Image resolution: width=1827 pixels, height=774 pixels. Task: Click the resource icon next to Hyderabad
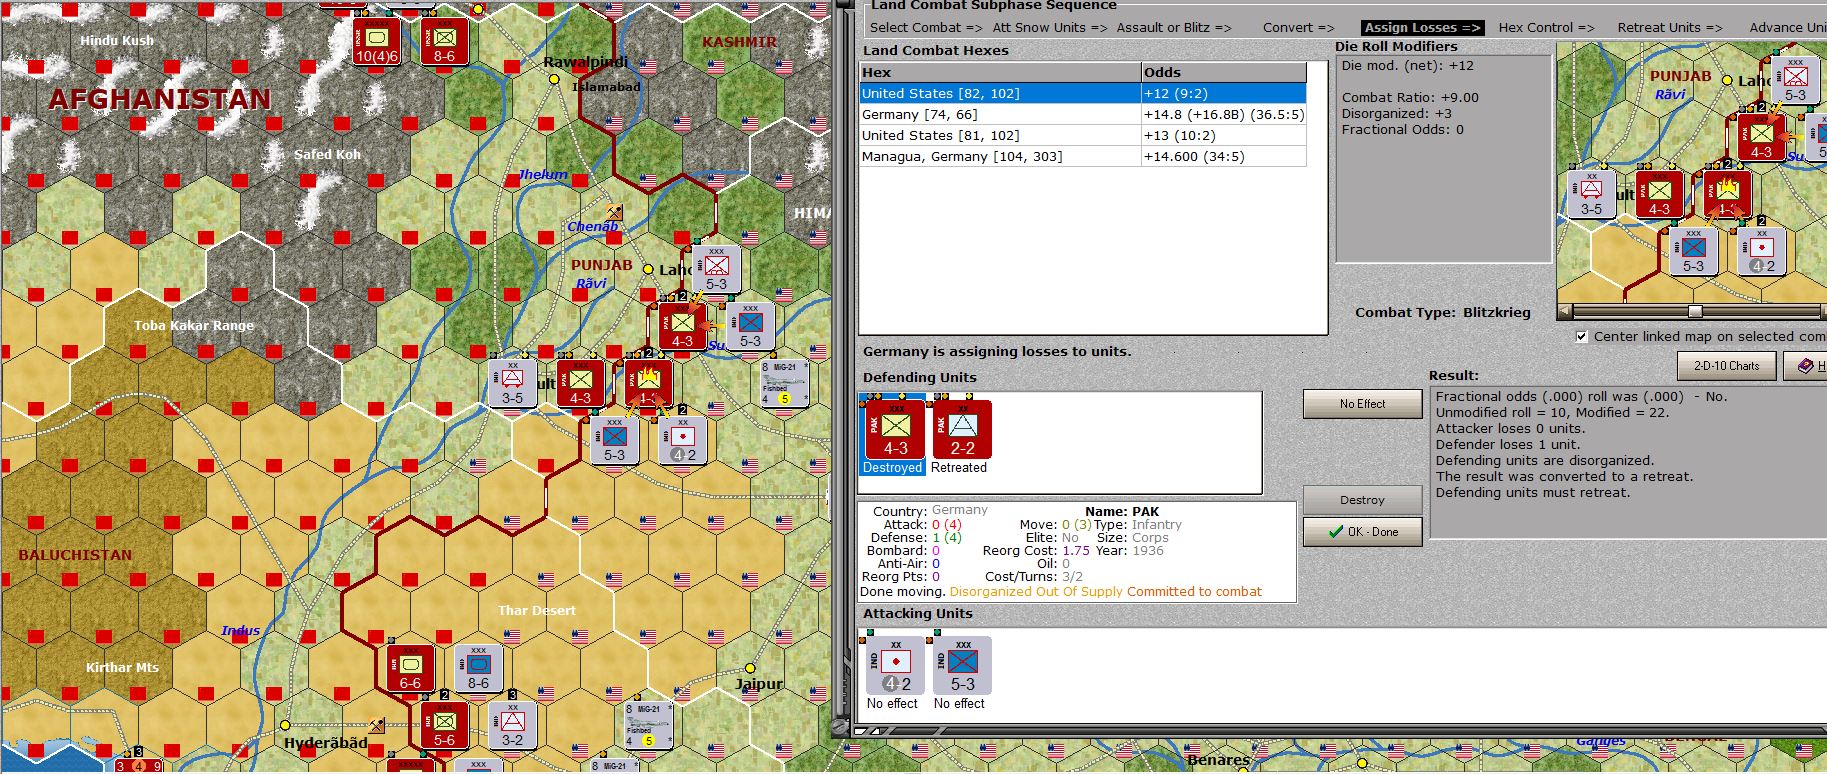[377, 725]
